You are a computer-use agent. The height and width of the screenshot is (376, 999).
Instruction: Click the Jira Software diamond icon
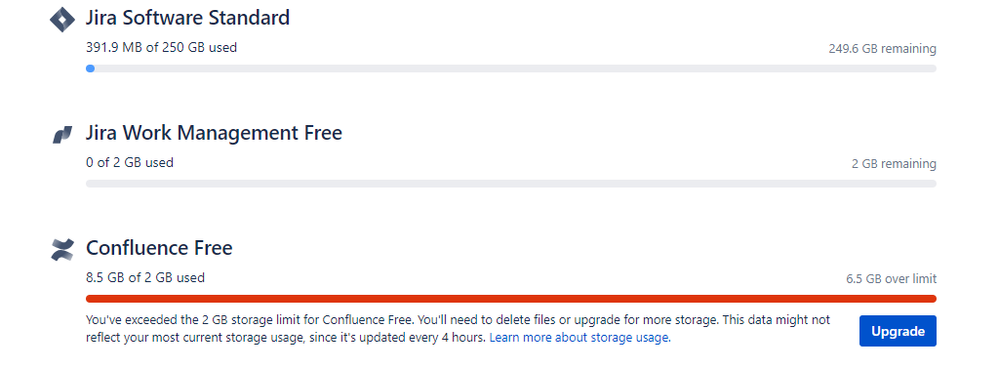[62, 19]
